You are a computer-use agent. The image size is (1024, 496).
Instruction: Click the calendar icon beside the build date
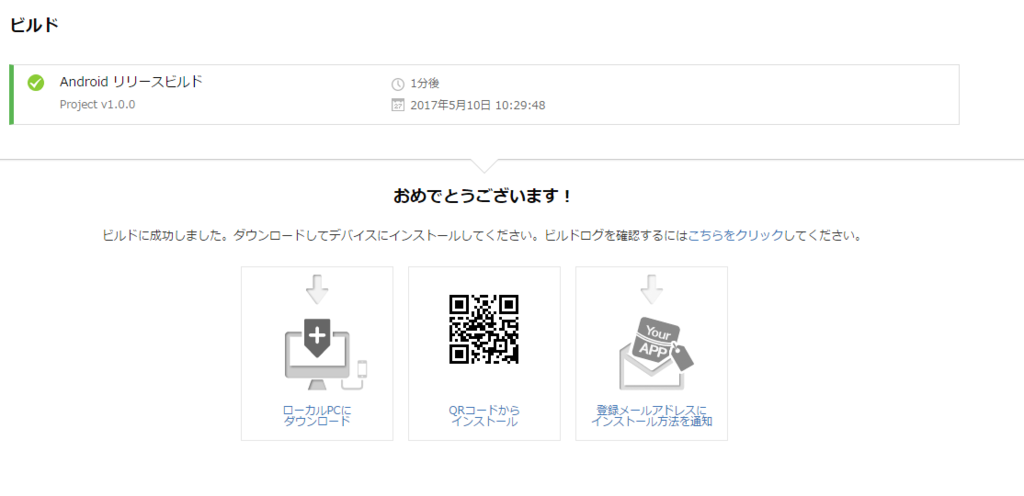pos(398,105)
